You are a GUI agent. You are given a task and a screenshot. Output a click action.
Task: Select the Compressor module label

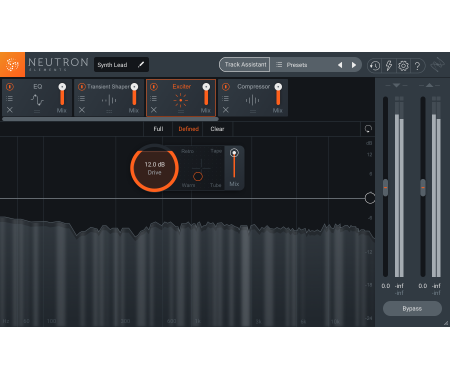[x=253, y=87]
